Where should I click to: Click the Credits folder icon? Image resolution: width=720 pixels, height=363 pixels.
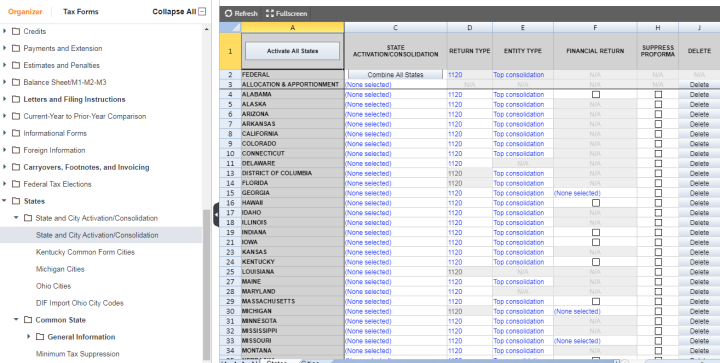click(16, 31)
